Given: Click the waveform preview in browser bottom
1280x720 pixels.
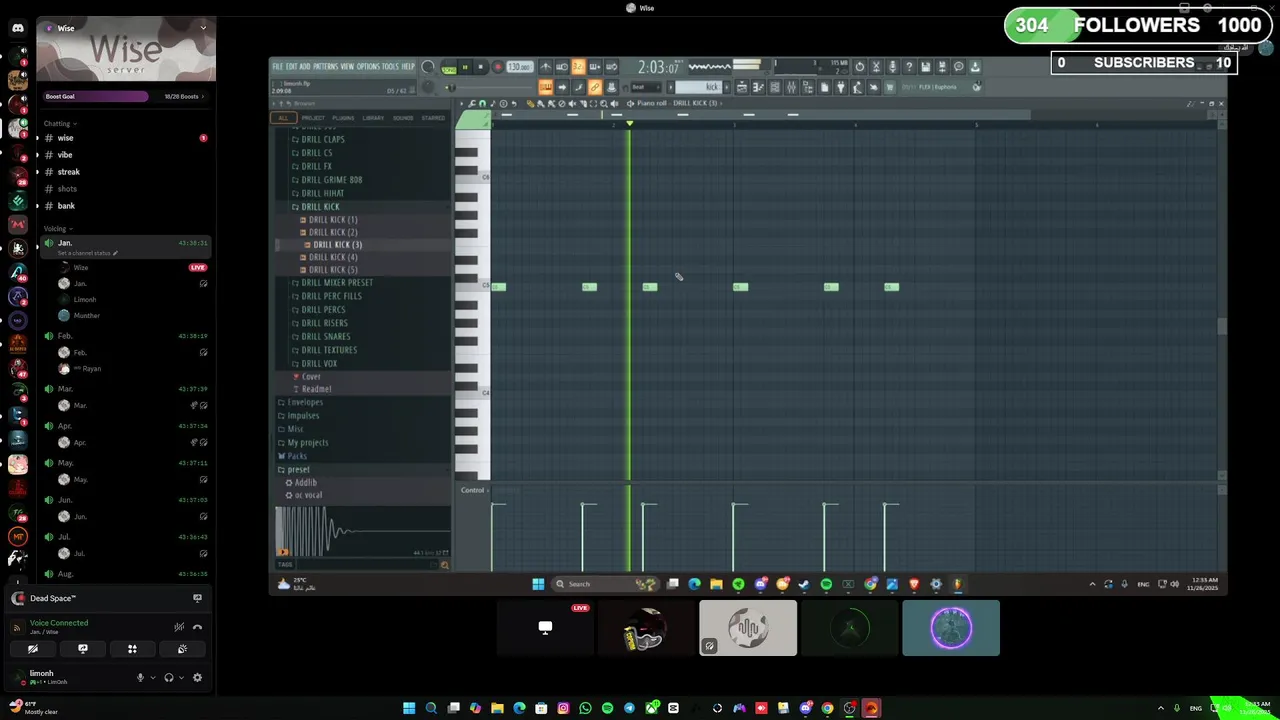Looking at the screenshot, I should [363, 532].
